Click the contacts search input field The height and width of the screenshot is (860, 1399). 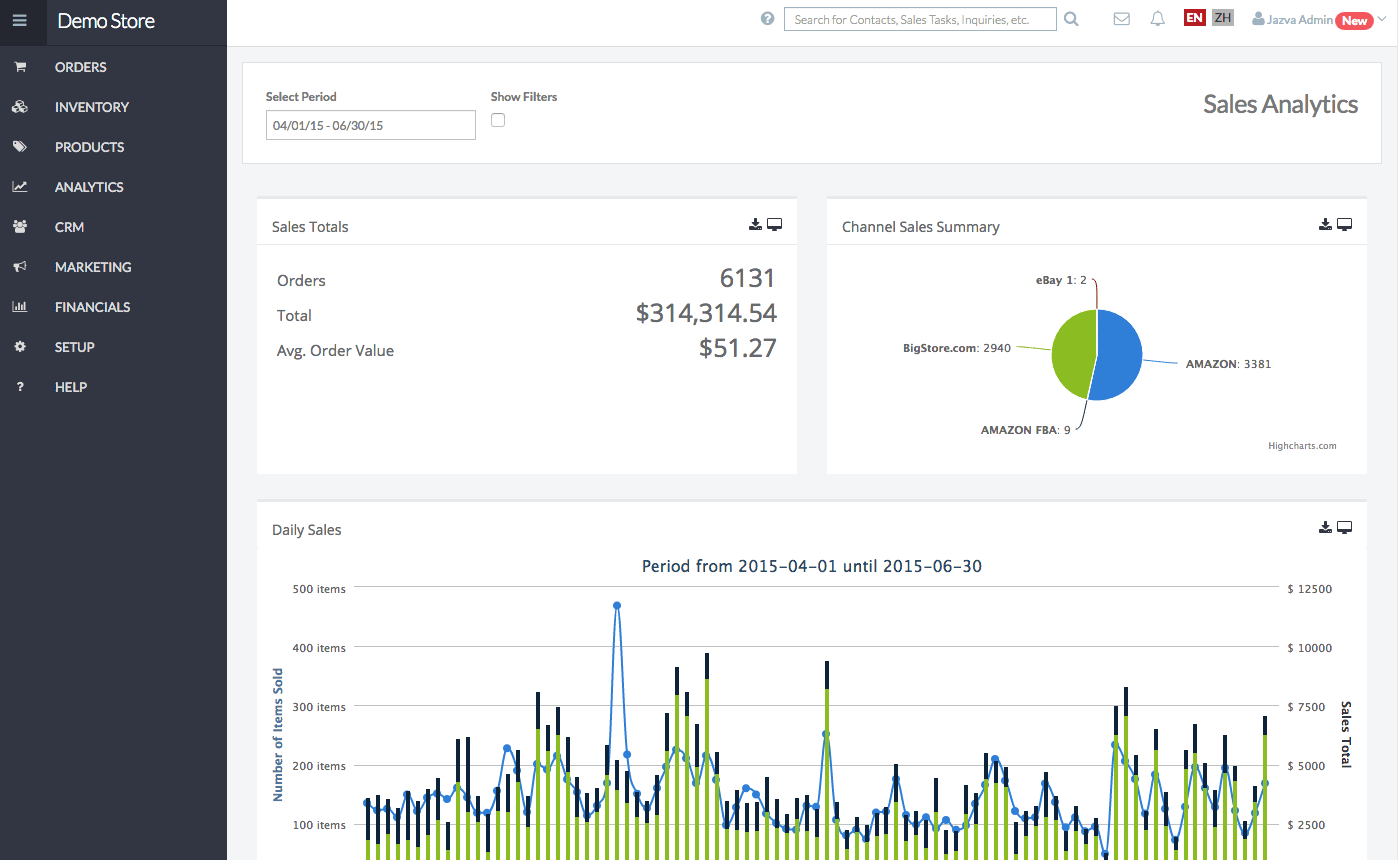[920, 19]
